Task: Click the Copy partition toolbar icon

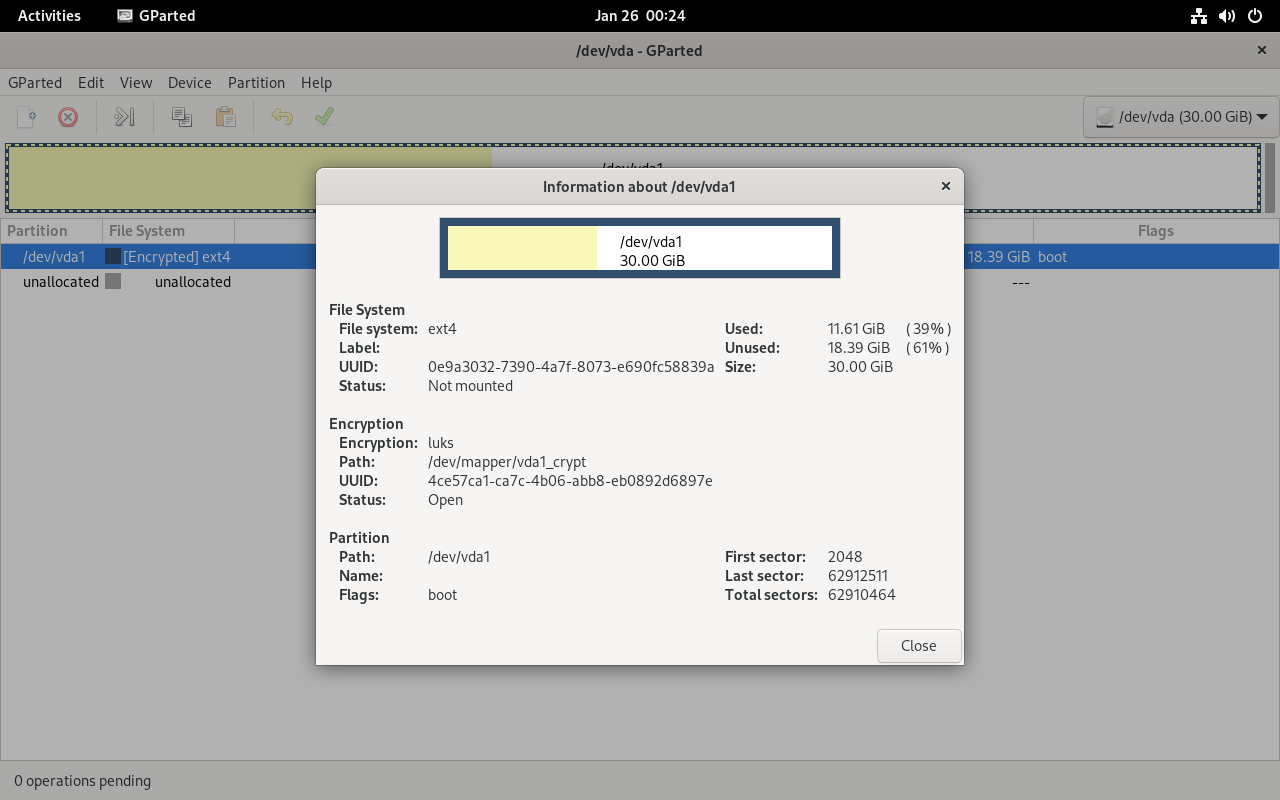Action: [x=182, y=117]
